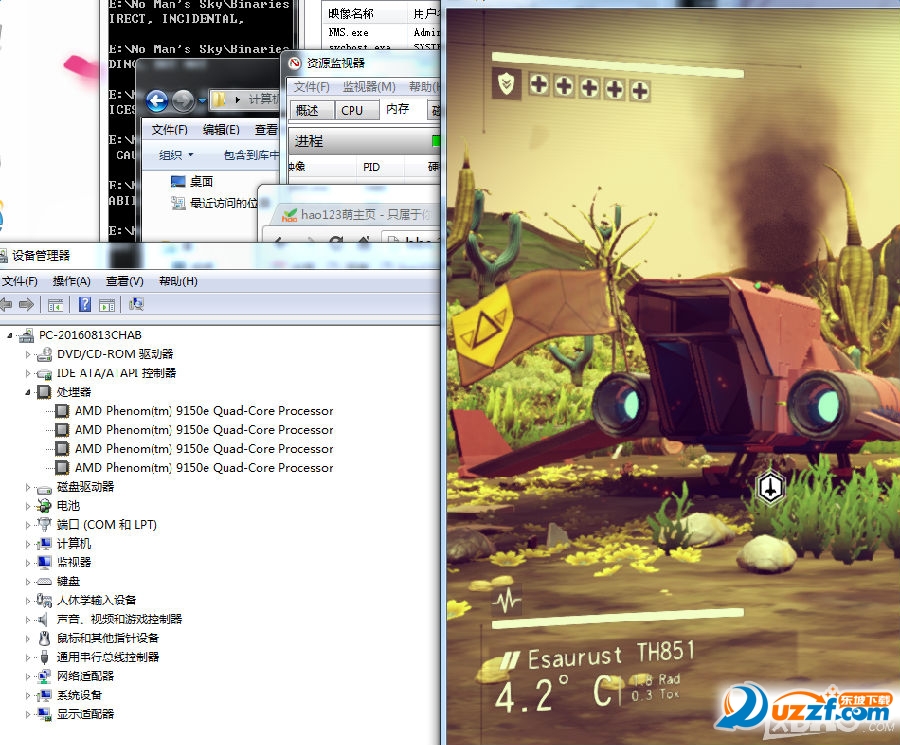Expand the 端口 (COM 和 LPT) node
This screenshot has height=745, width=900.
click(27, 525)
